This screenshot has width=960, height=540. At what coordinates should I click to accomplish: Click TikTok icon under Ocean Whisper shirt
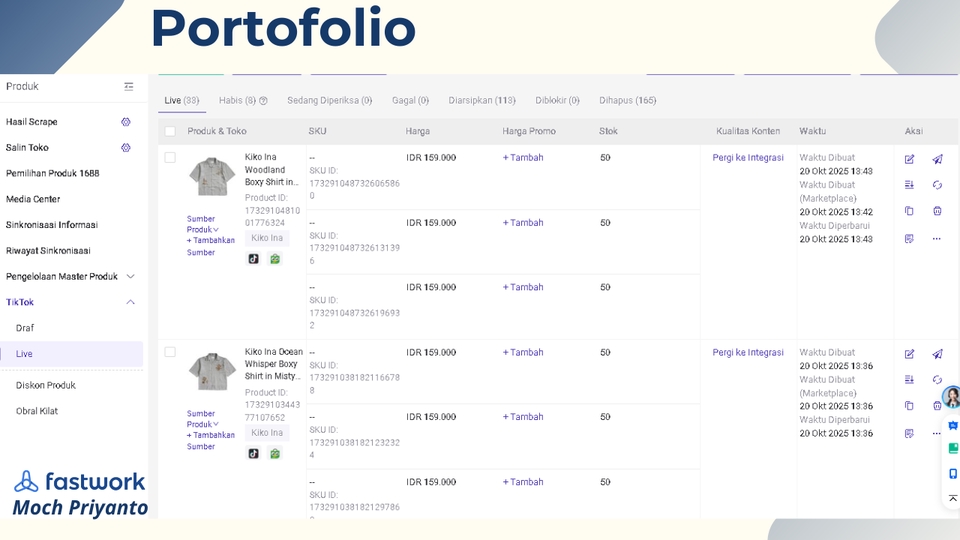click(253, 454)
